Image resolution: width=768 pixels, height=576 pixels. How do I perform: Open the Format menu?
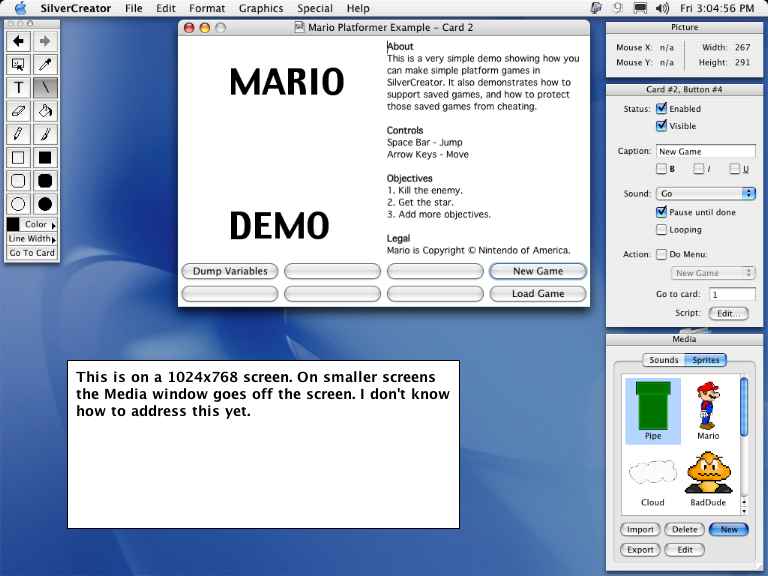(207, 8)
